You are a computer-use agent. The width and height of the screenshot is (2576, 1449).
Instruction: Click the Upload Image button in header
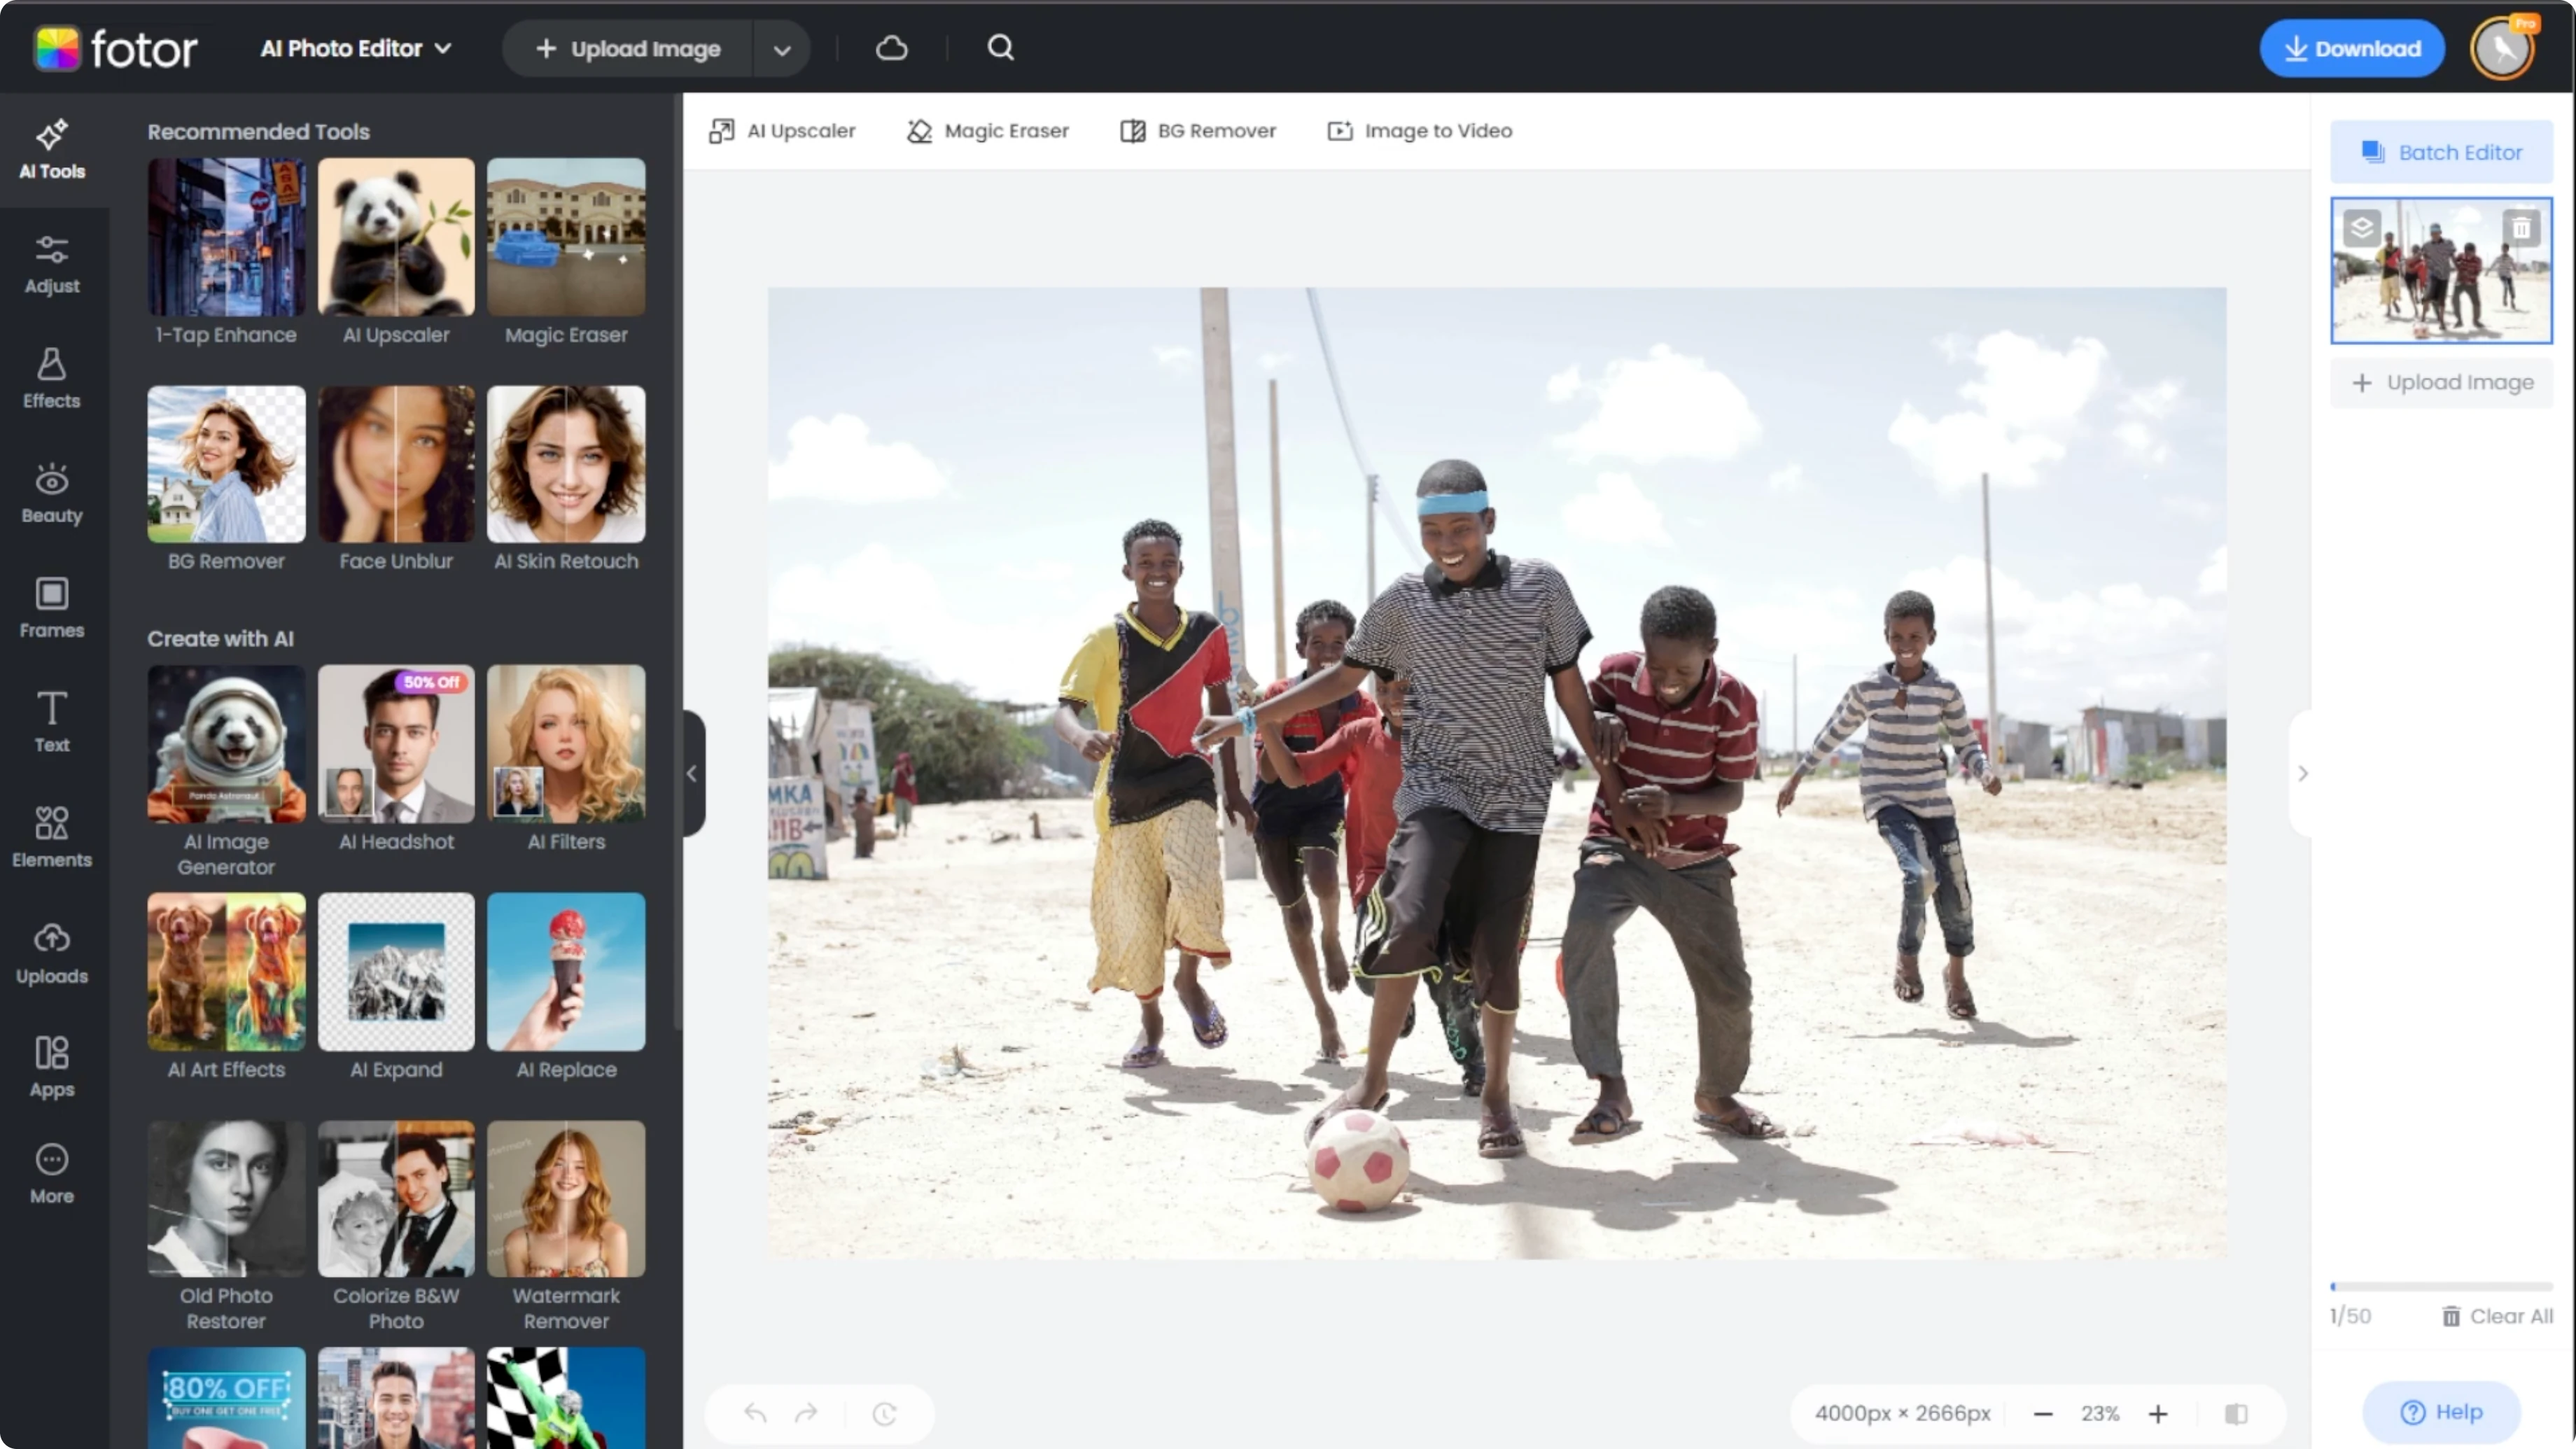[628, 48]
